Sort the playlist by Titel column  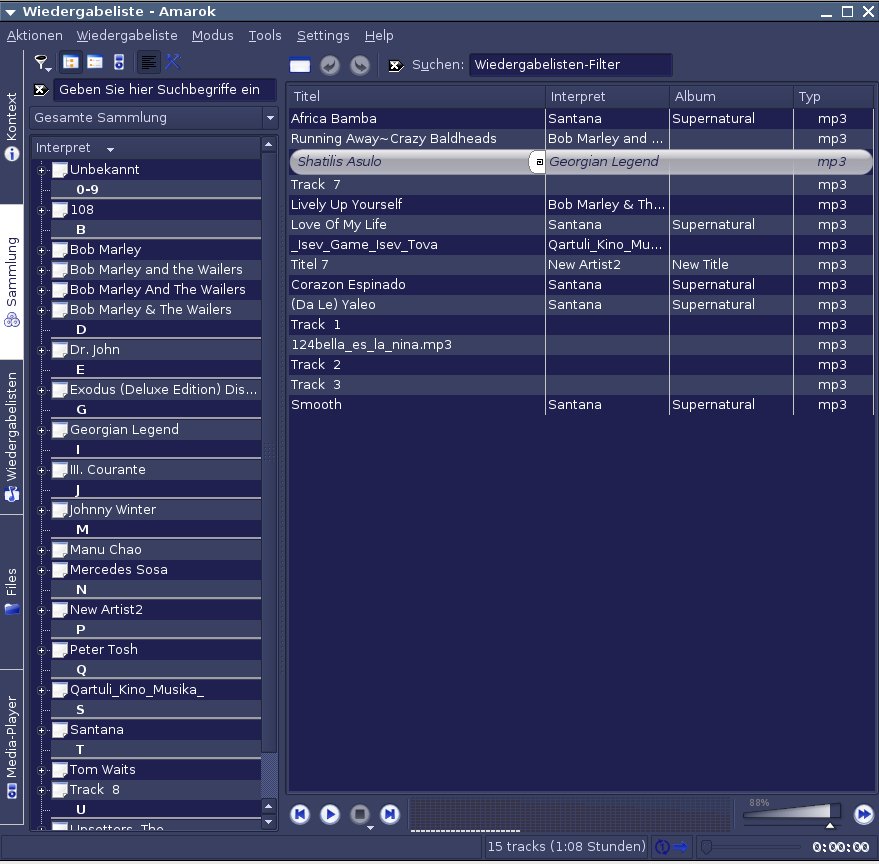coord(416,96)
